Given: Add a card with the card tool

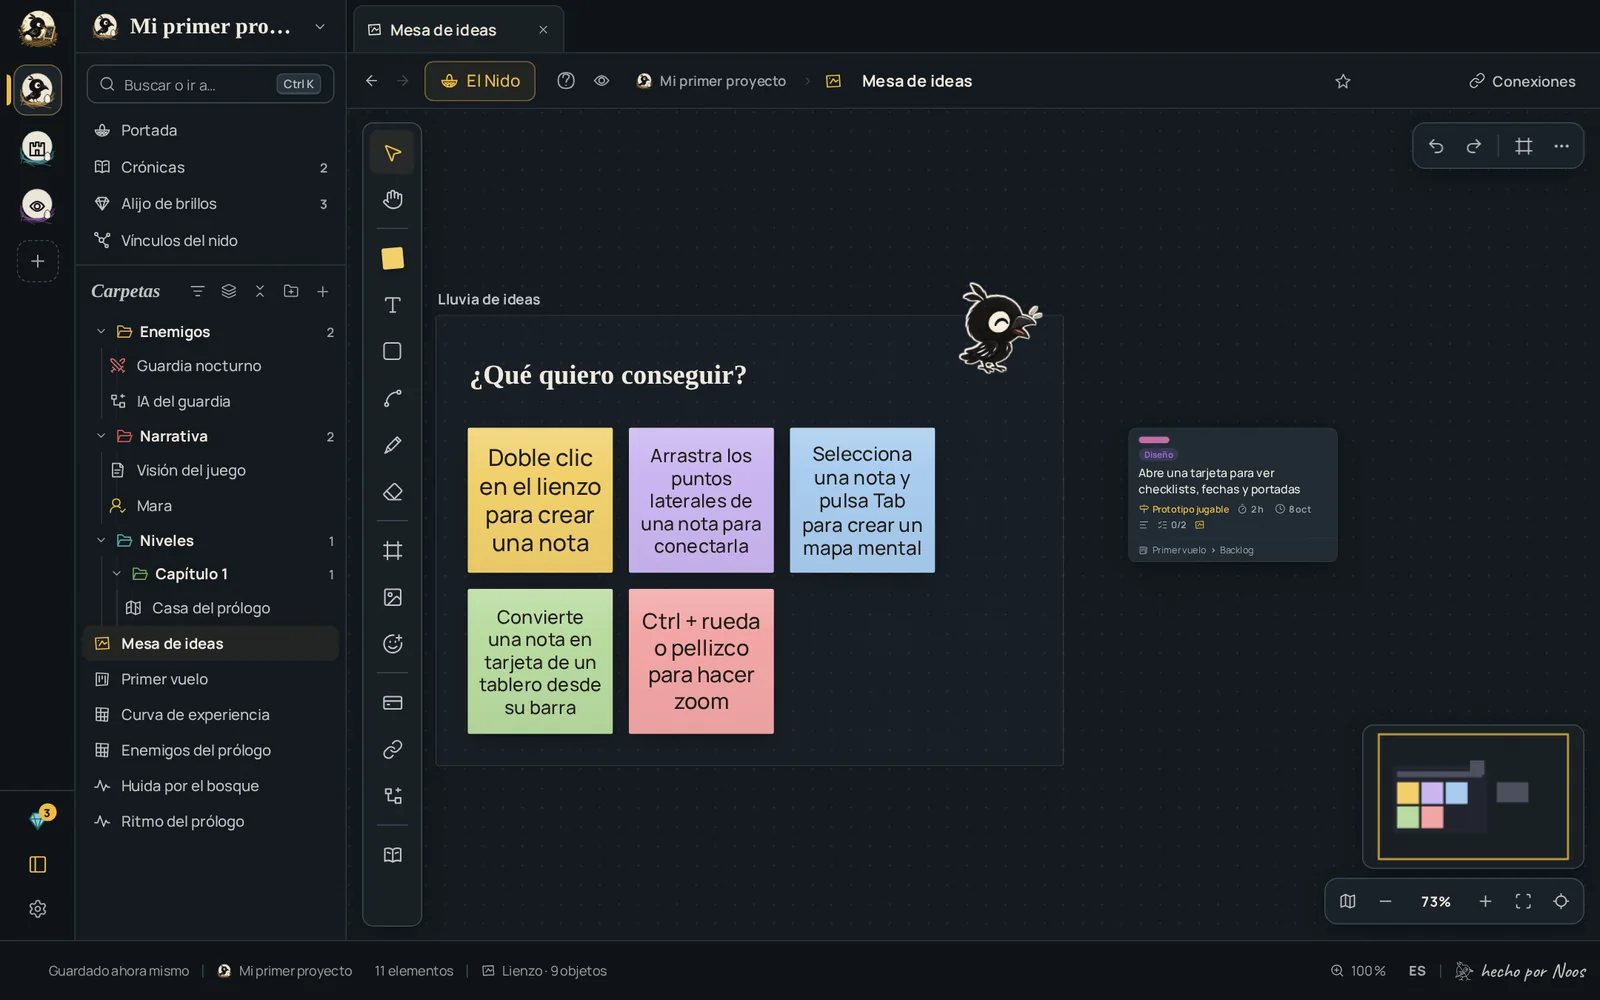Looking at the screenshot, I should click(x=392, y=702).
